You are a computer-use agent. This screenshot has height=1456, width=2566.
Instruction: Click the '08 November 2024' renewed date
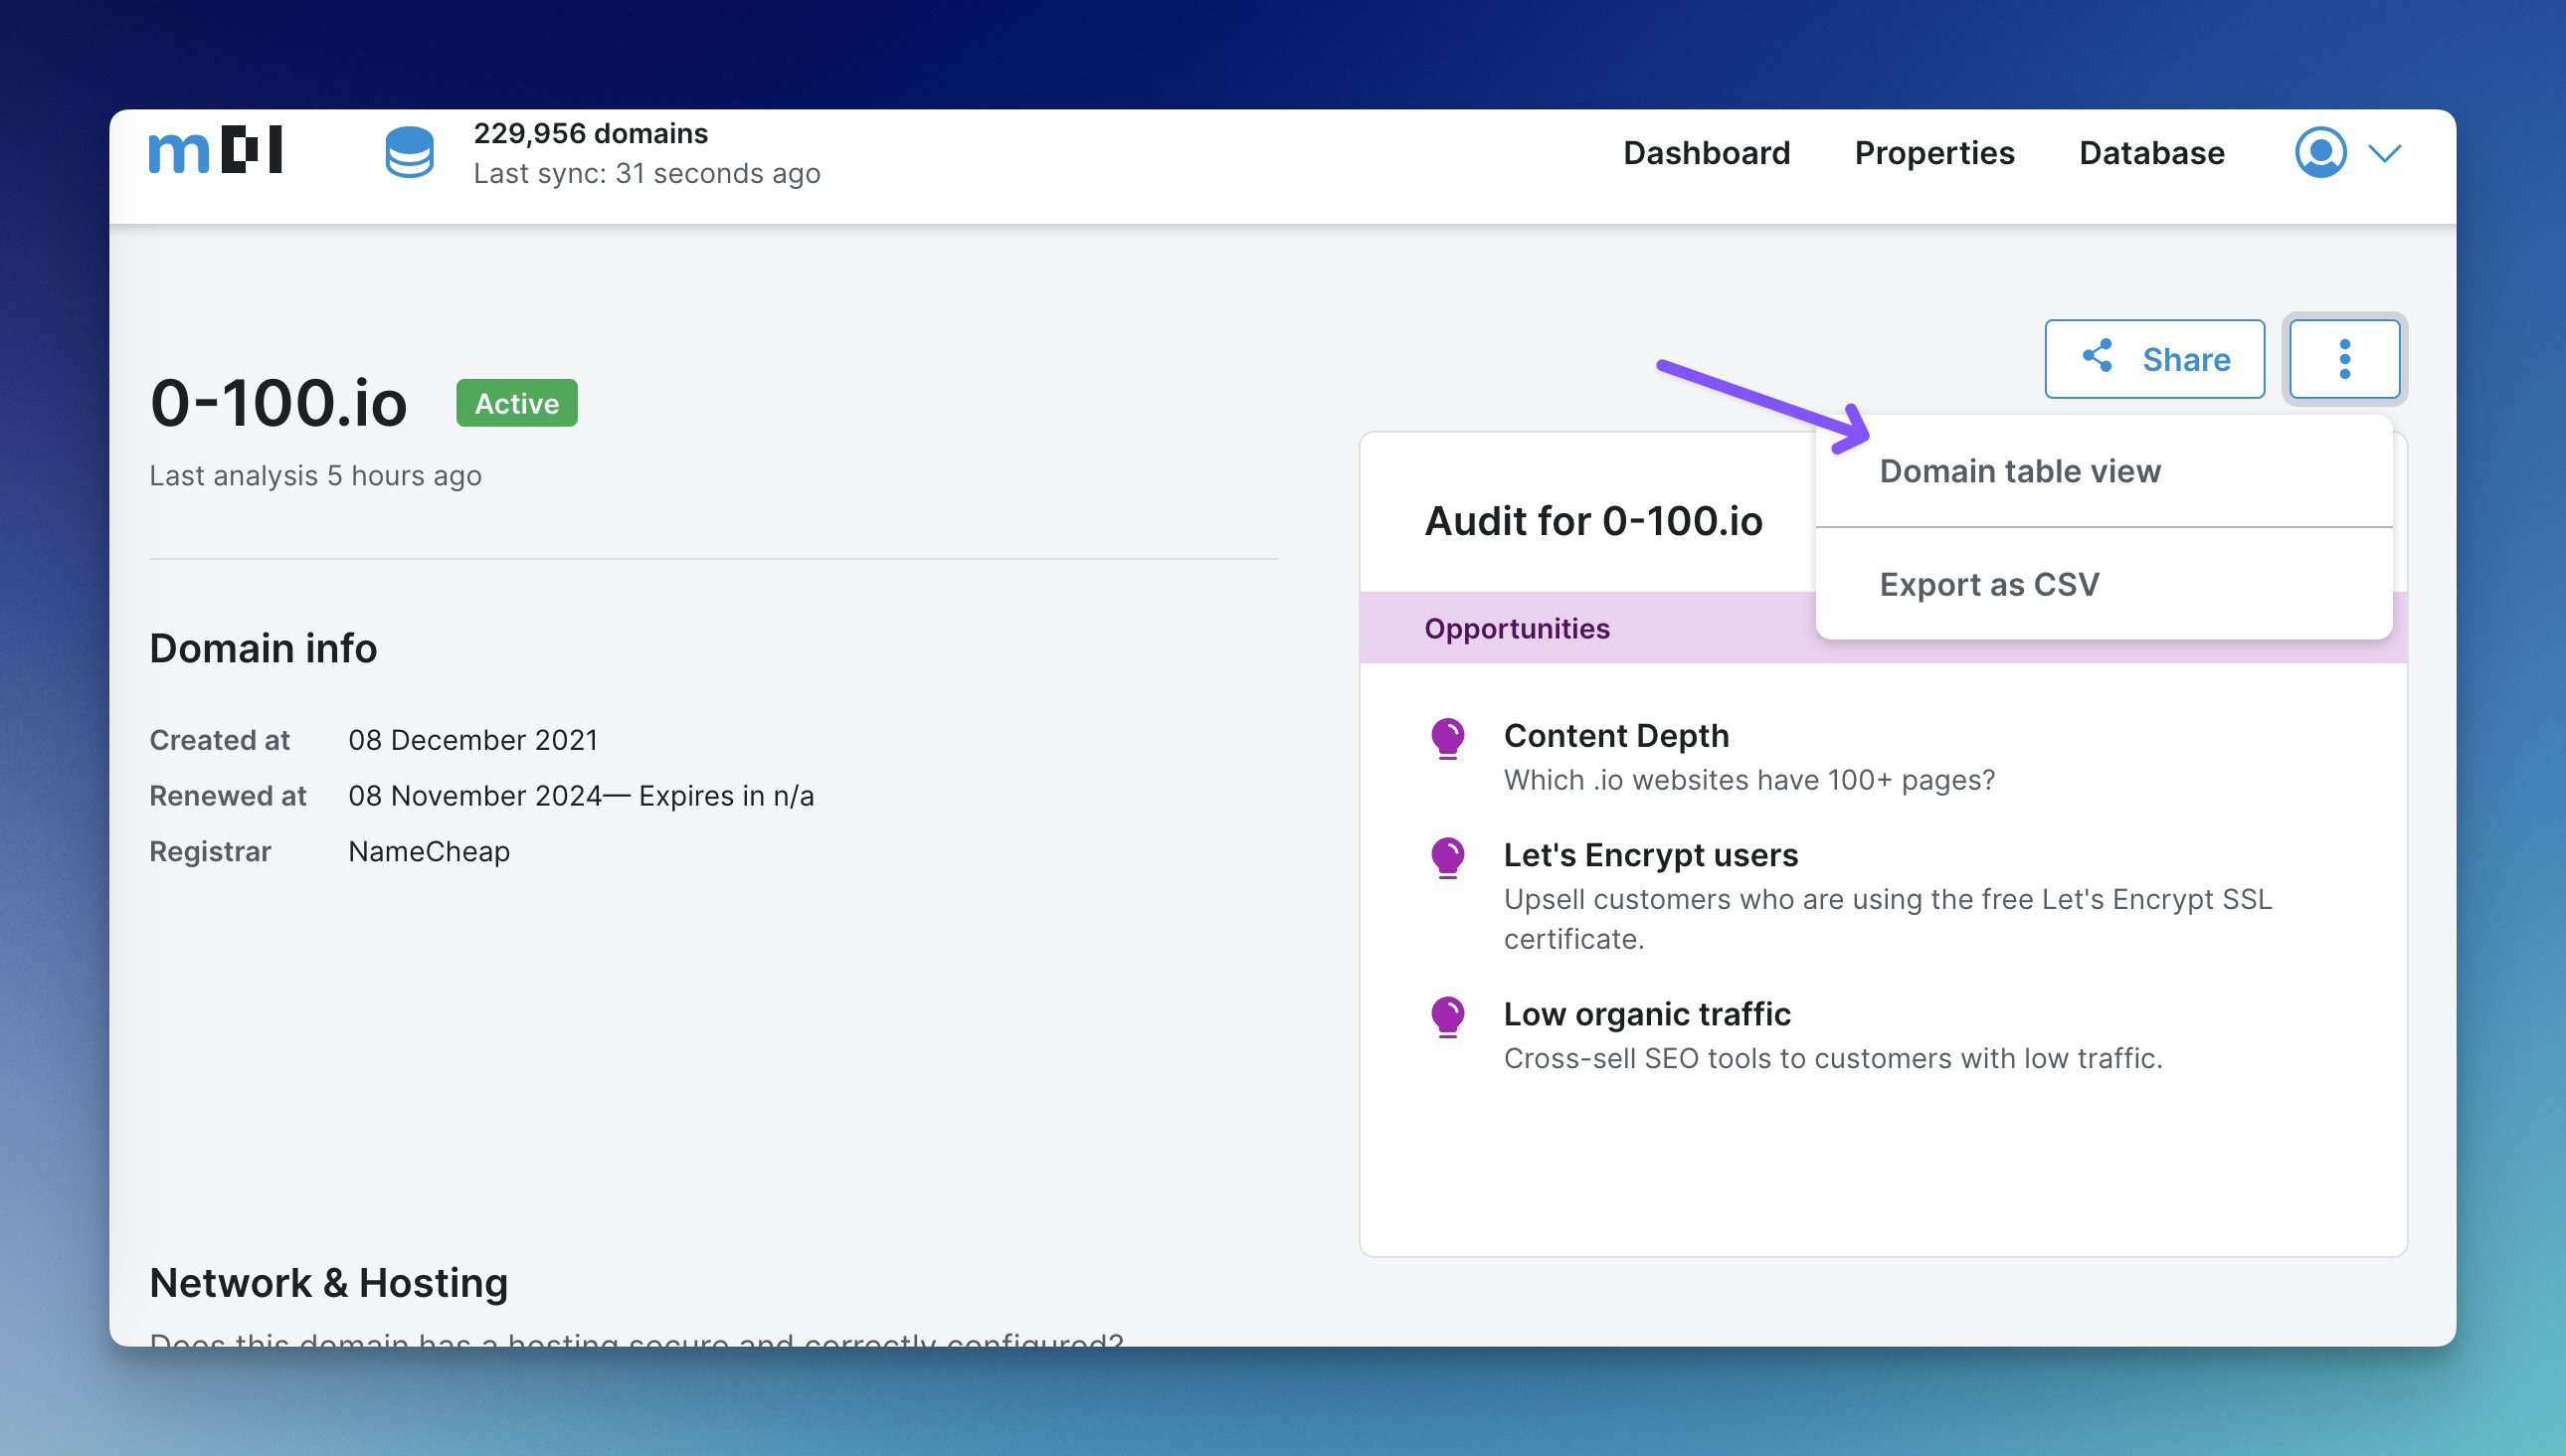[x=474, y=796]
